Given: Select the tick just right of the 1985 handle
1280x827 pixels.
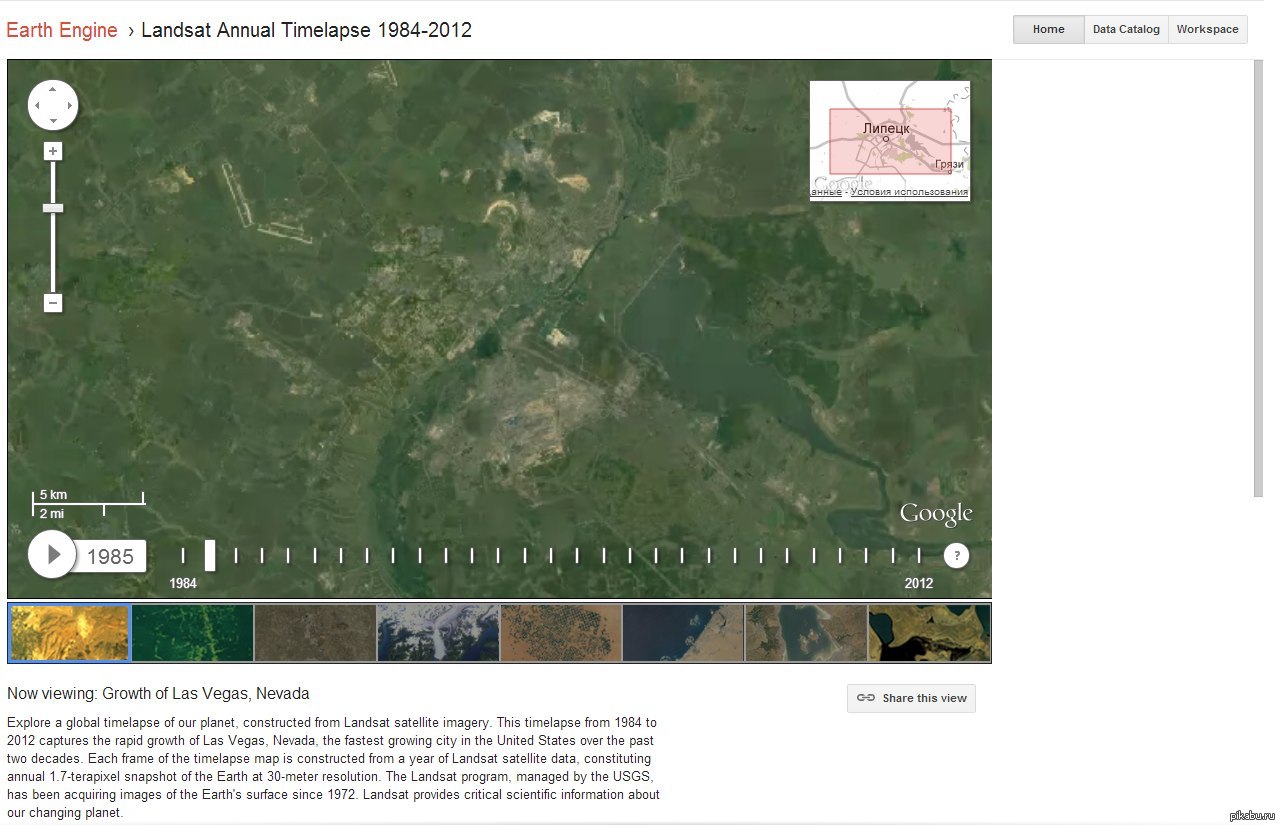Looking at the screenshot, I should (x=236, y=555).
